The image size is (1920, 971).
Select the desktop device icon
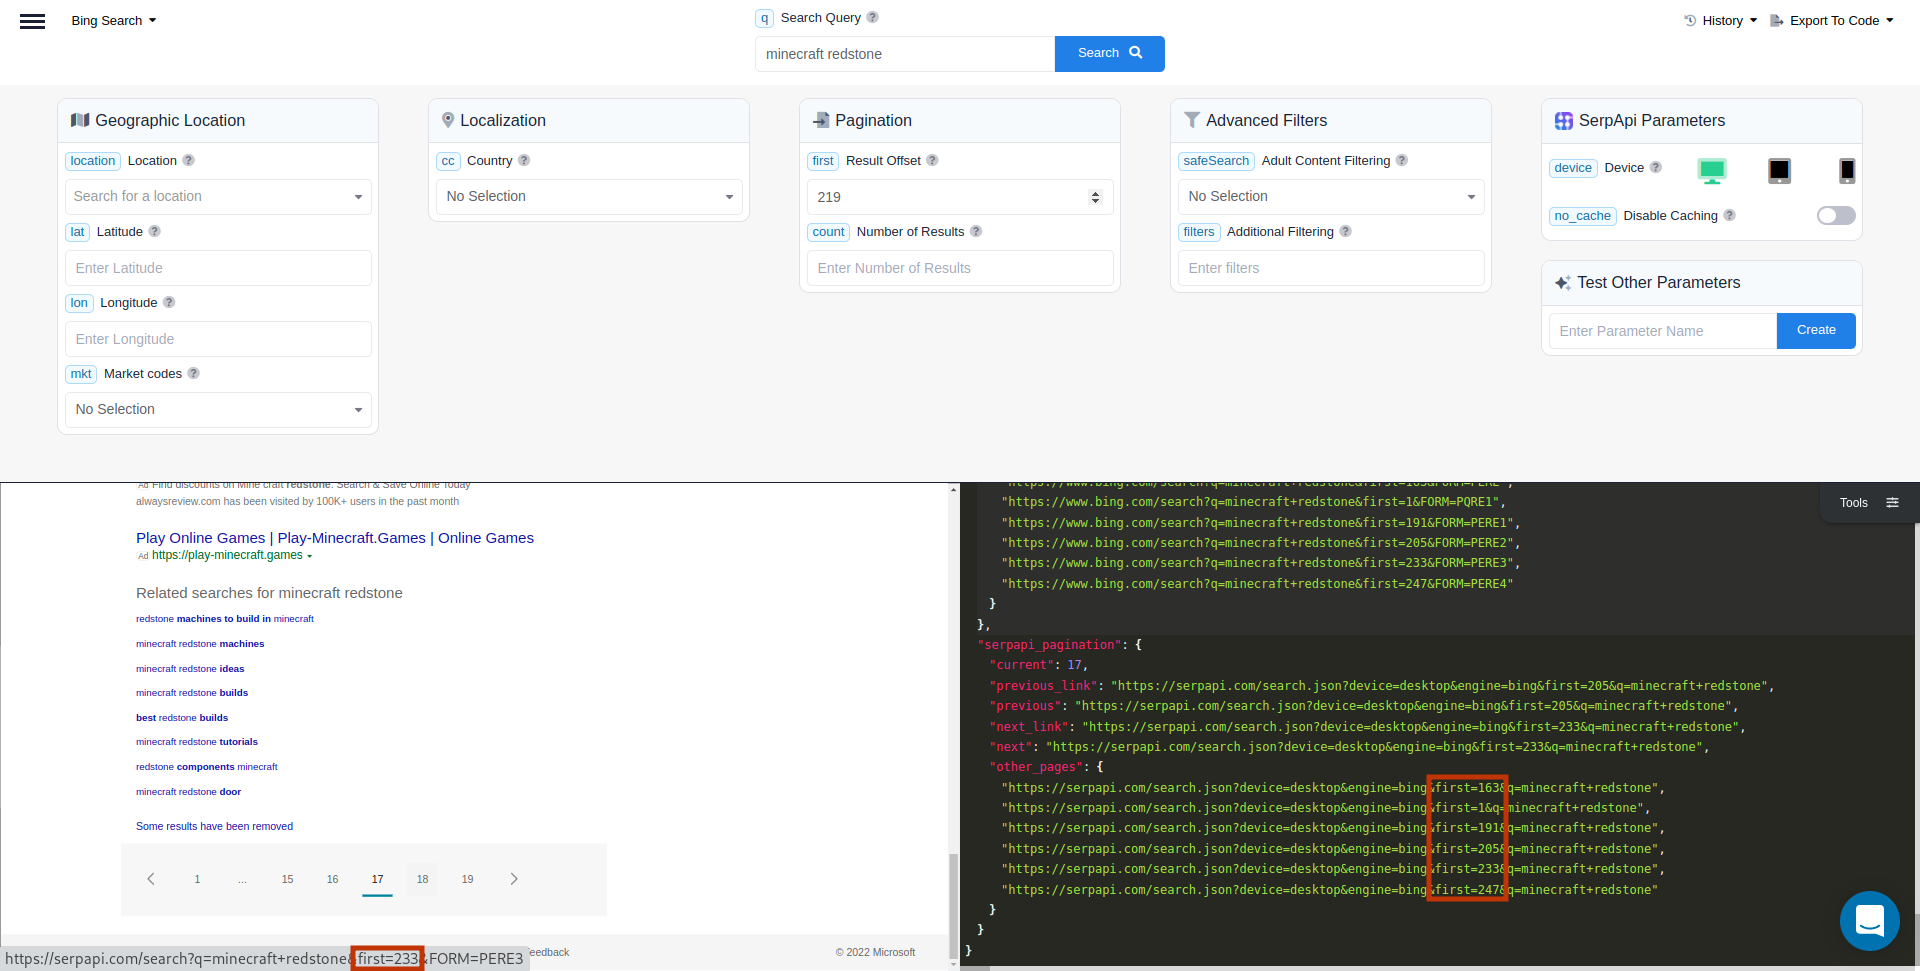[1712, 170]
